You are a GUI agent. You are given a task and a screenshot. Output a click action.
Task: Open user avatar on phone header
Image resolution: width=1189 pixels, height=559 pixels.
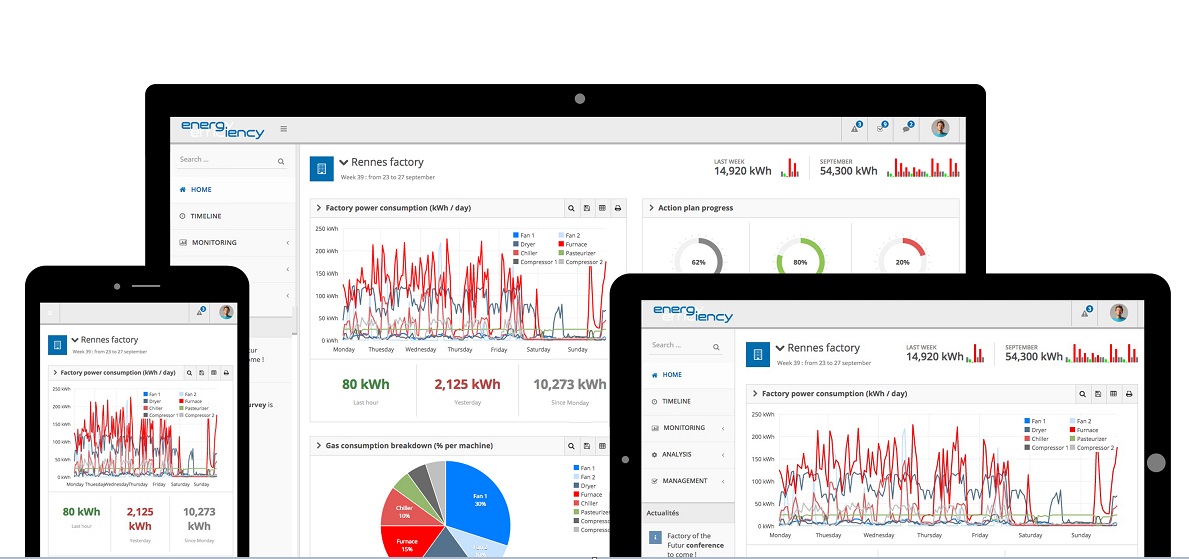pos(226,312)
